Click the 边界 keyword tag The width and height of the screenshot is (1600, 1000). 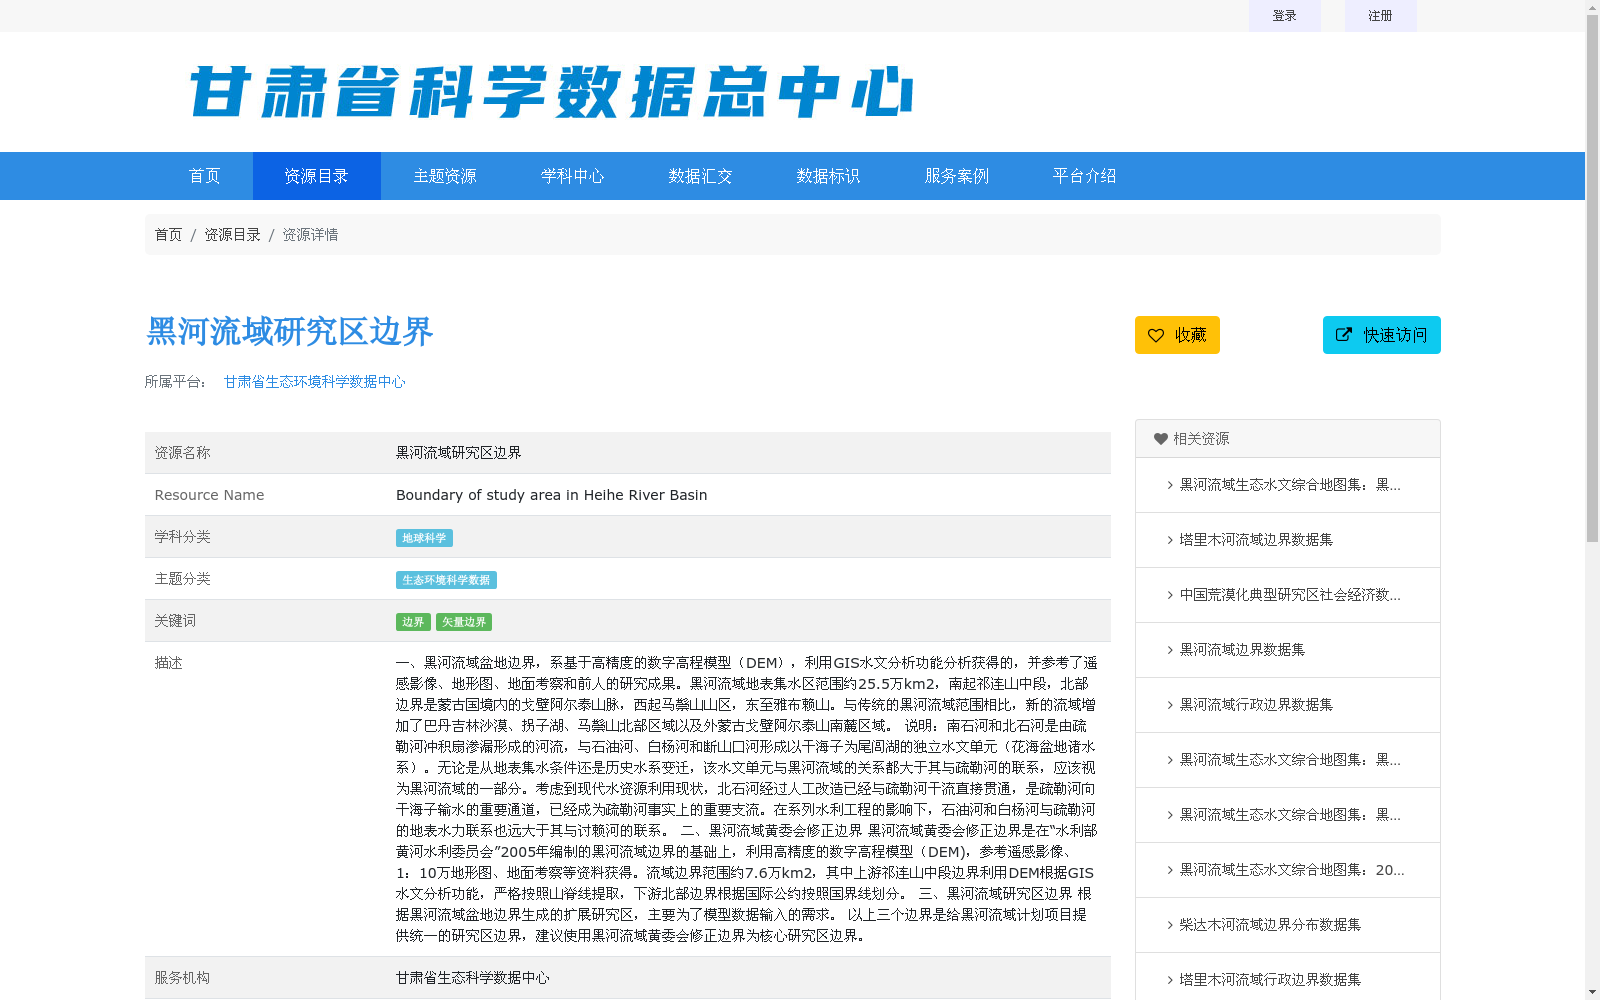tap(413, 622)
